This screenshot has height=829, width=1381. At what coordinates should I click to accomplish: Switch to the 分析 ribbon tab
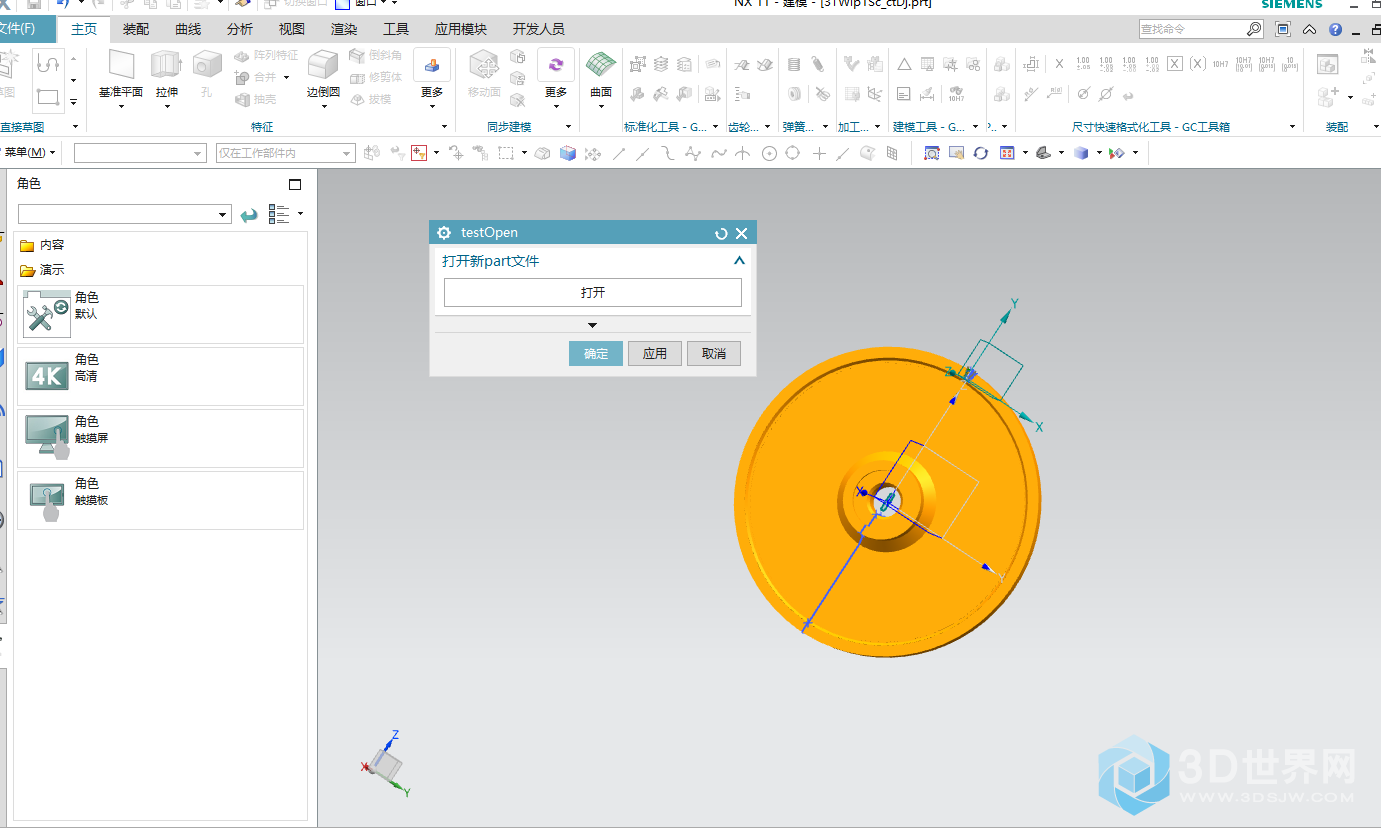click(240, 29)
